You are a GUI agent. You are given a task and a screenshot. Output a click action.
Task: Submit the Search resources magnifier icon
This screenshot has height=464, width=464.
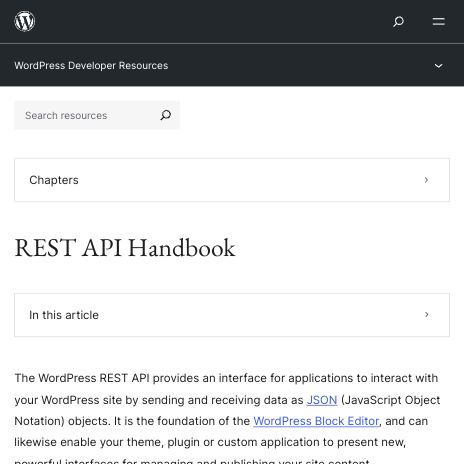tap(166, 115)
